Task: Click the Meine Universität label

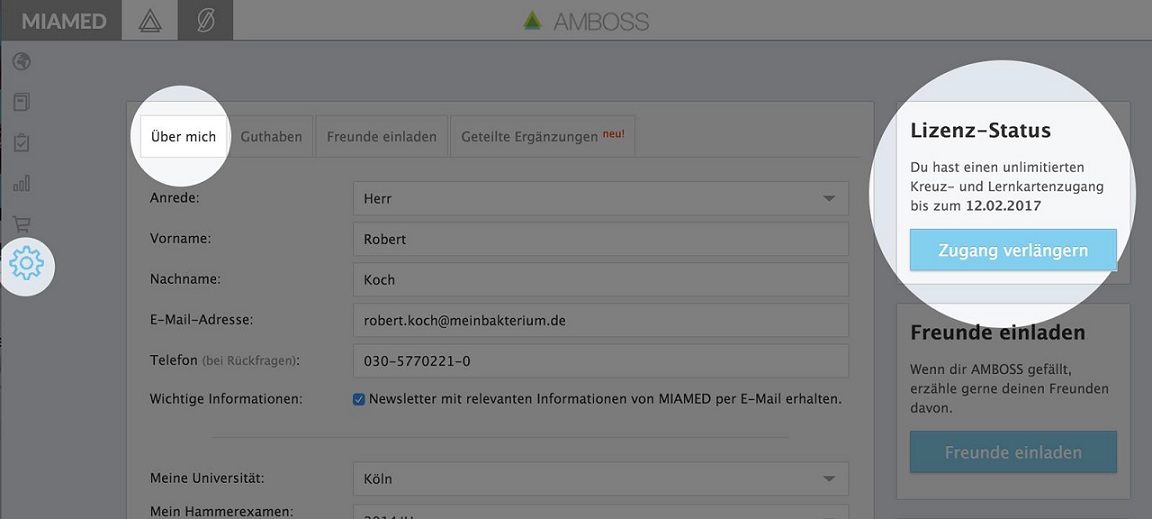Action: (x=207, y=478)
